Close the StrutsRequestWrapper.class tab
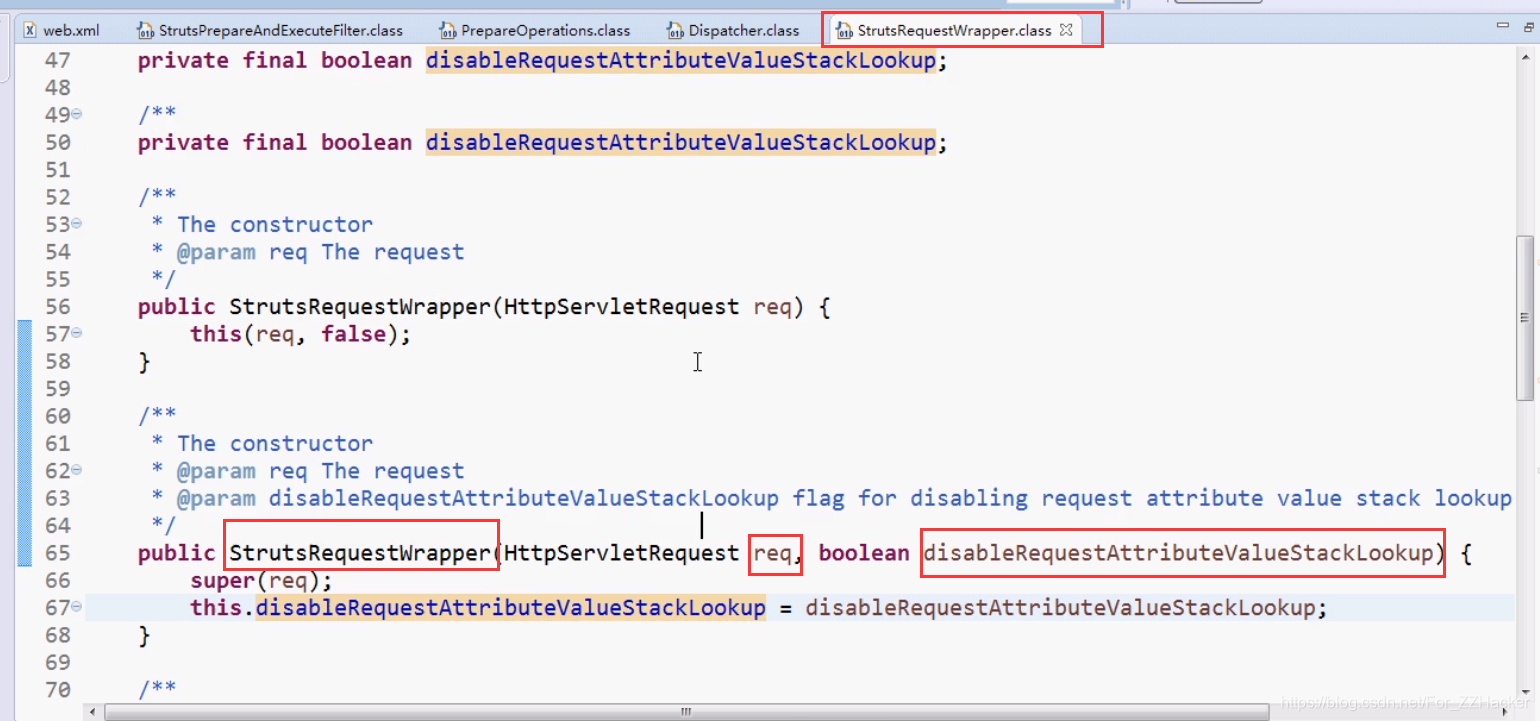The width and height of the screenshot is (1540, 721). pos(1066,30)
